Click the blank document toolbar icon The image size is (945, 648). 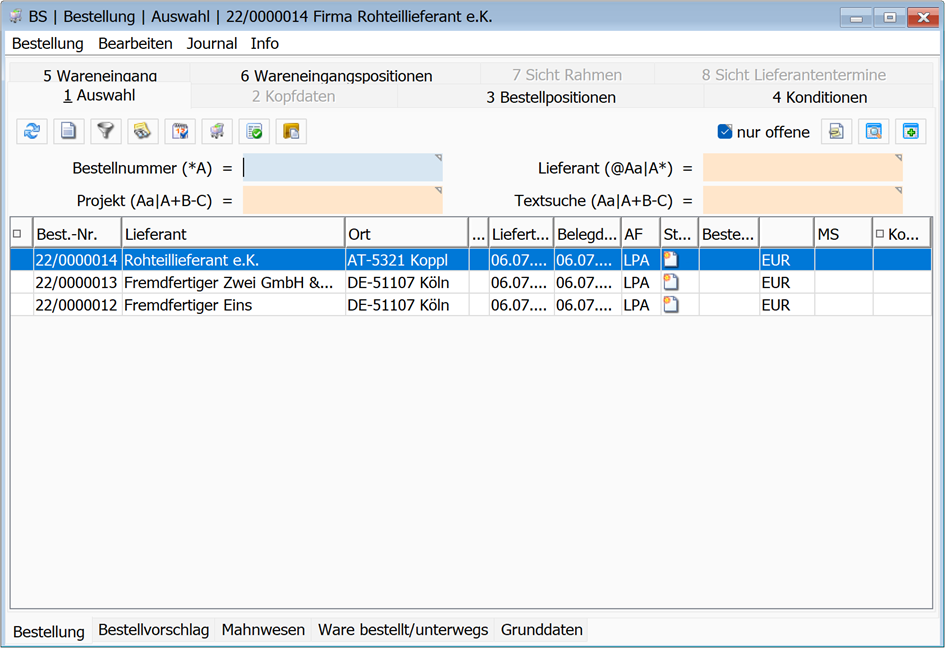pos(69,131)
